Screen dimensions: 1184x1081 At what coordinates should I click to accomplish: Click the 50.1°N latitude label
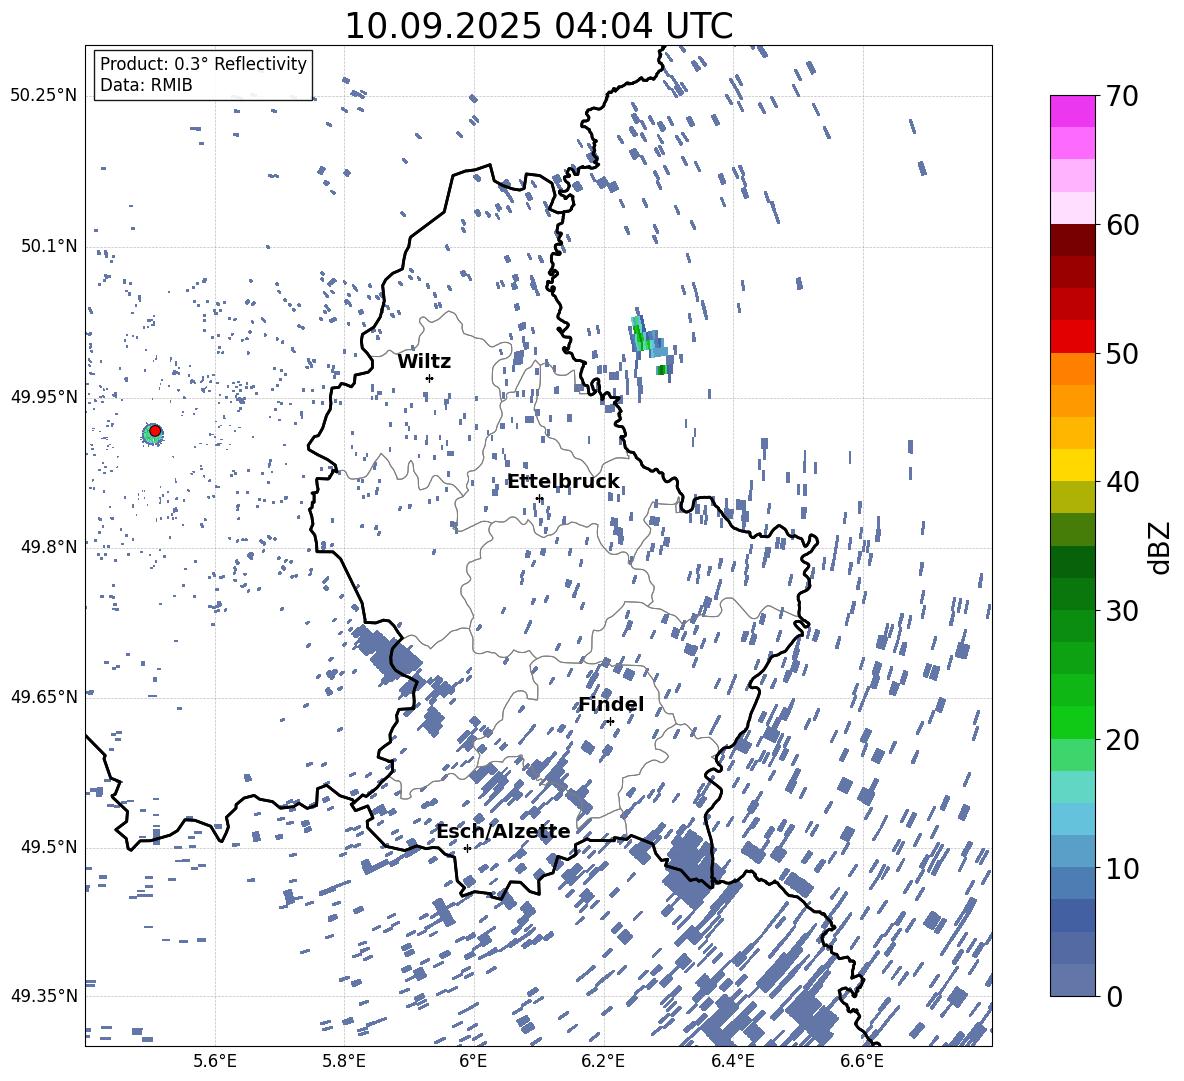click(49, 246)
